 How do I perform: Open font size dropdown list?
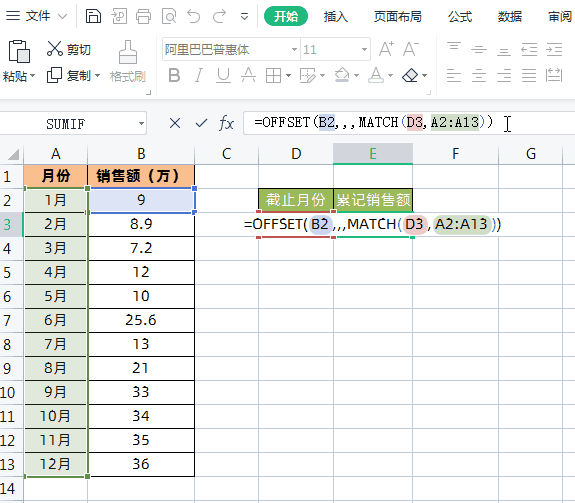(x=364, y=49)
